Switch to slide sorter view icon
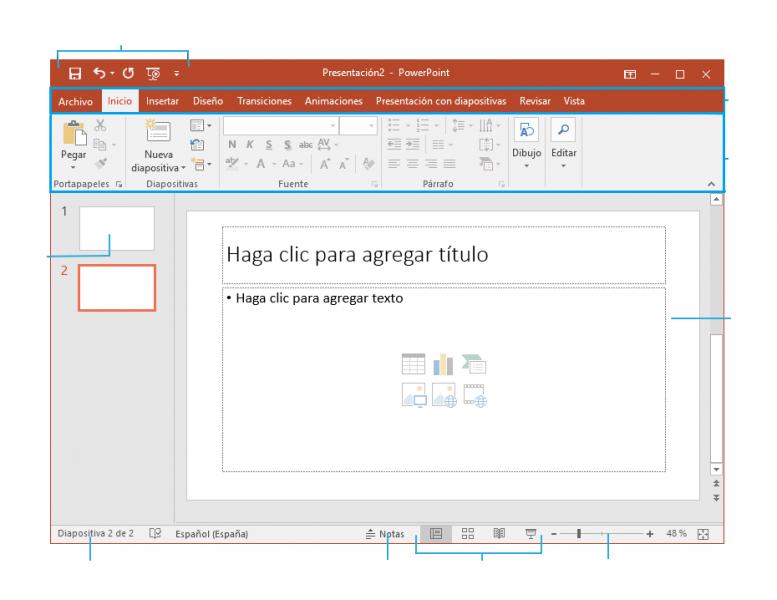777x600 pixels. point(467,534)
